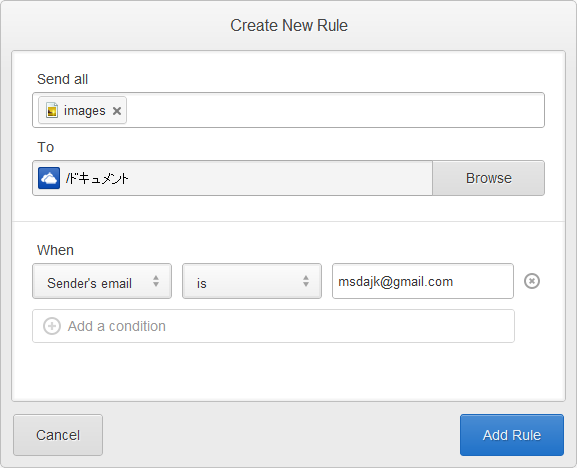Click the Add Rule button
This screenshot has height=468, width=577.
(511, 435)
